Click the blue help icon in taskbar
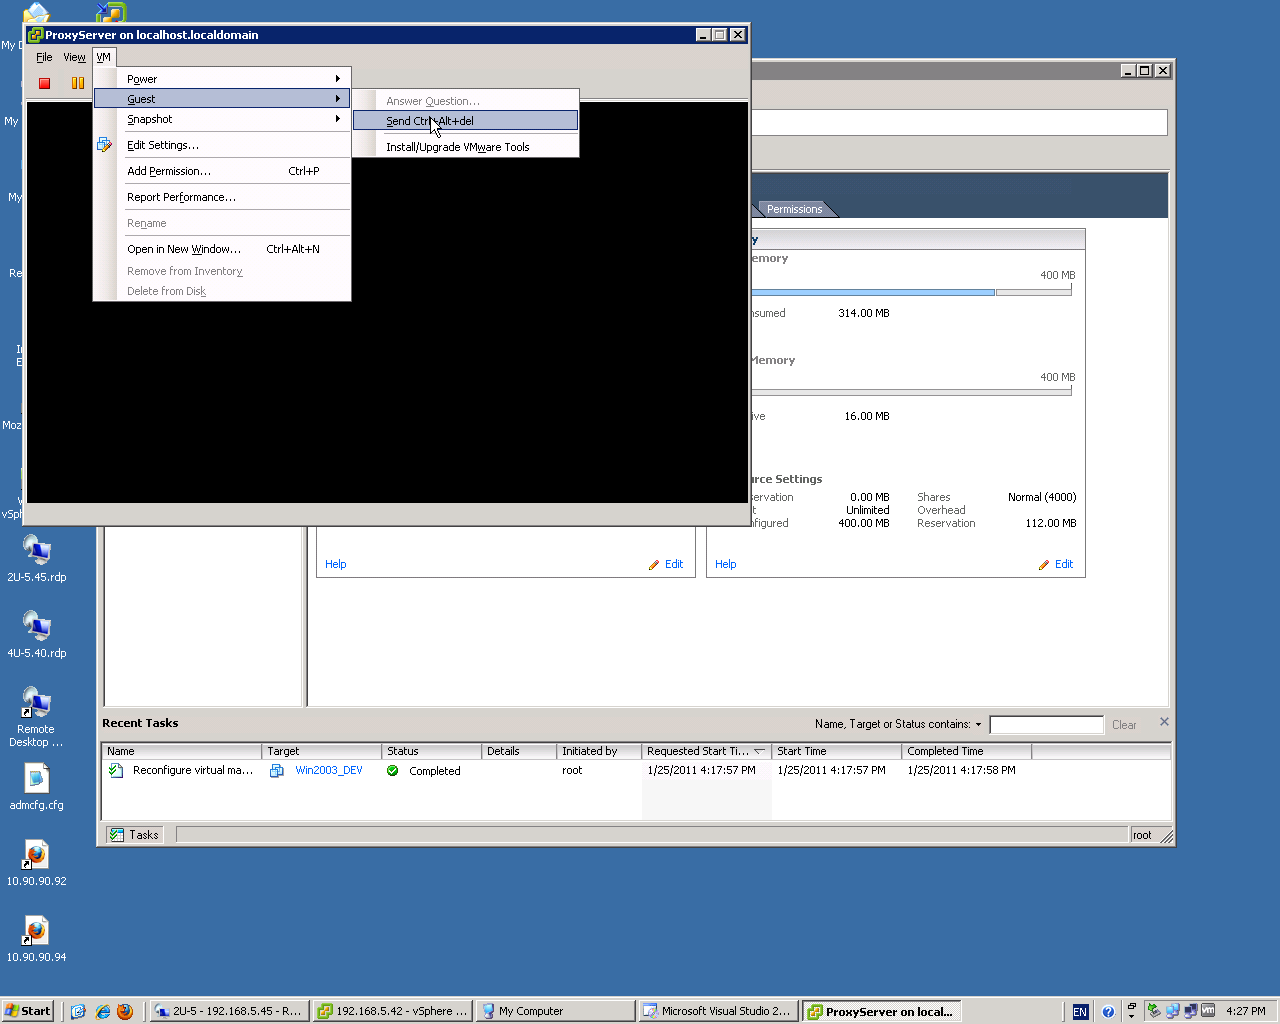Image resolution: width=1280 pixels, height=1024 pixels. (1108, 1012)
